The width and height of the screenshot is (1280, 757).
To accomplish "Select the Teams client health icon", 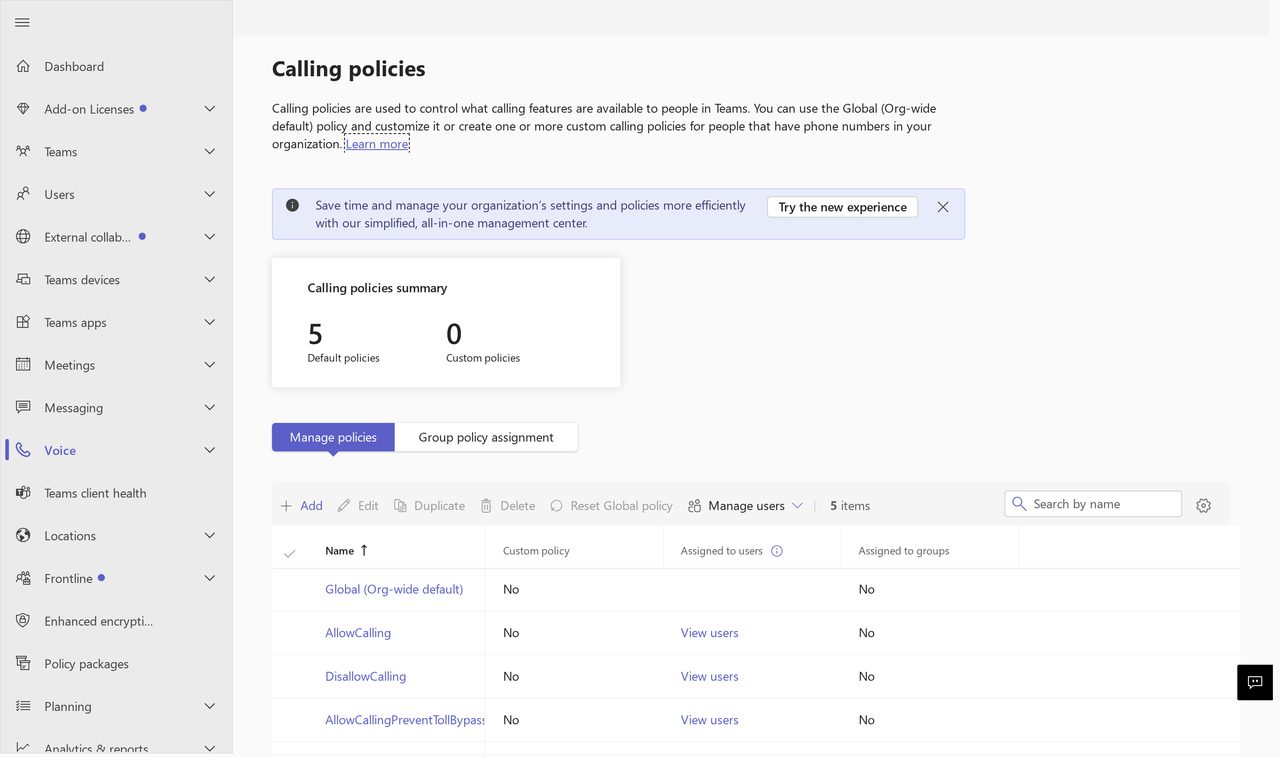I will tap(23, 493).
